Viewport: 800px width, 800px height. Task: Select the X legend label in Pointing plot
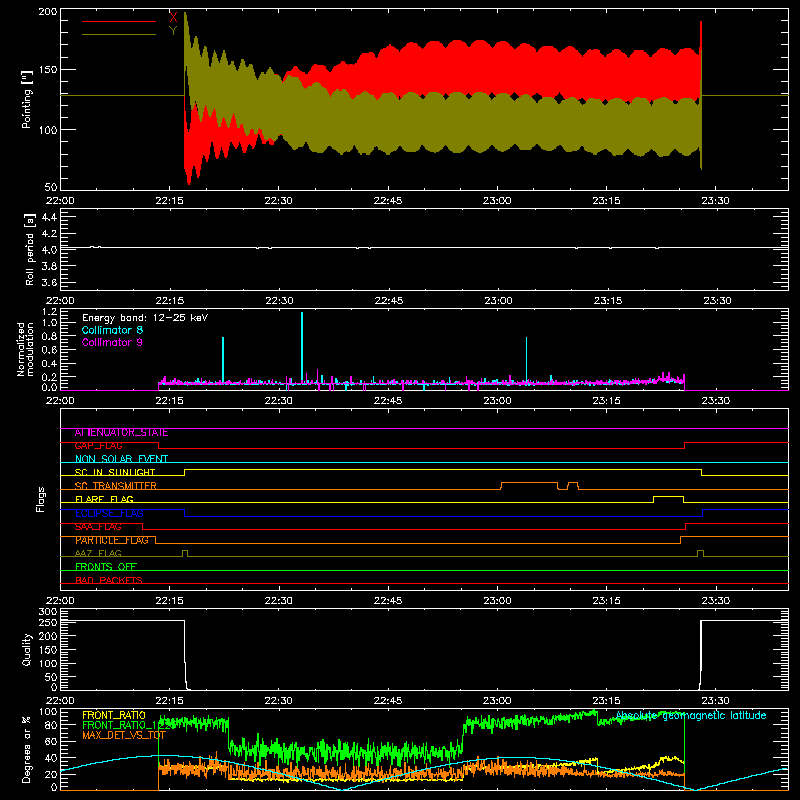pos(173,18)
